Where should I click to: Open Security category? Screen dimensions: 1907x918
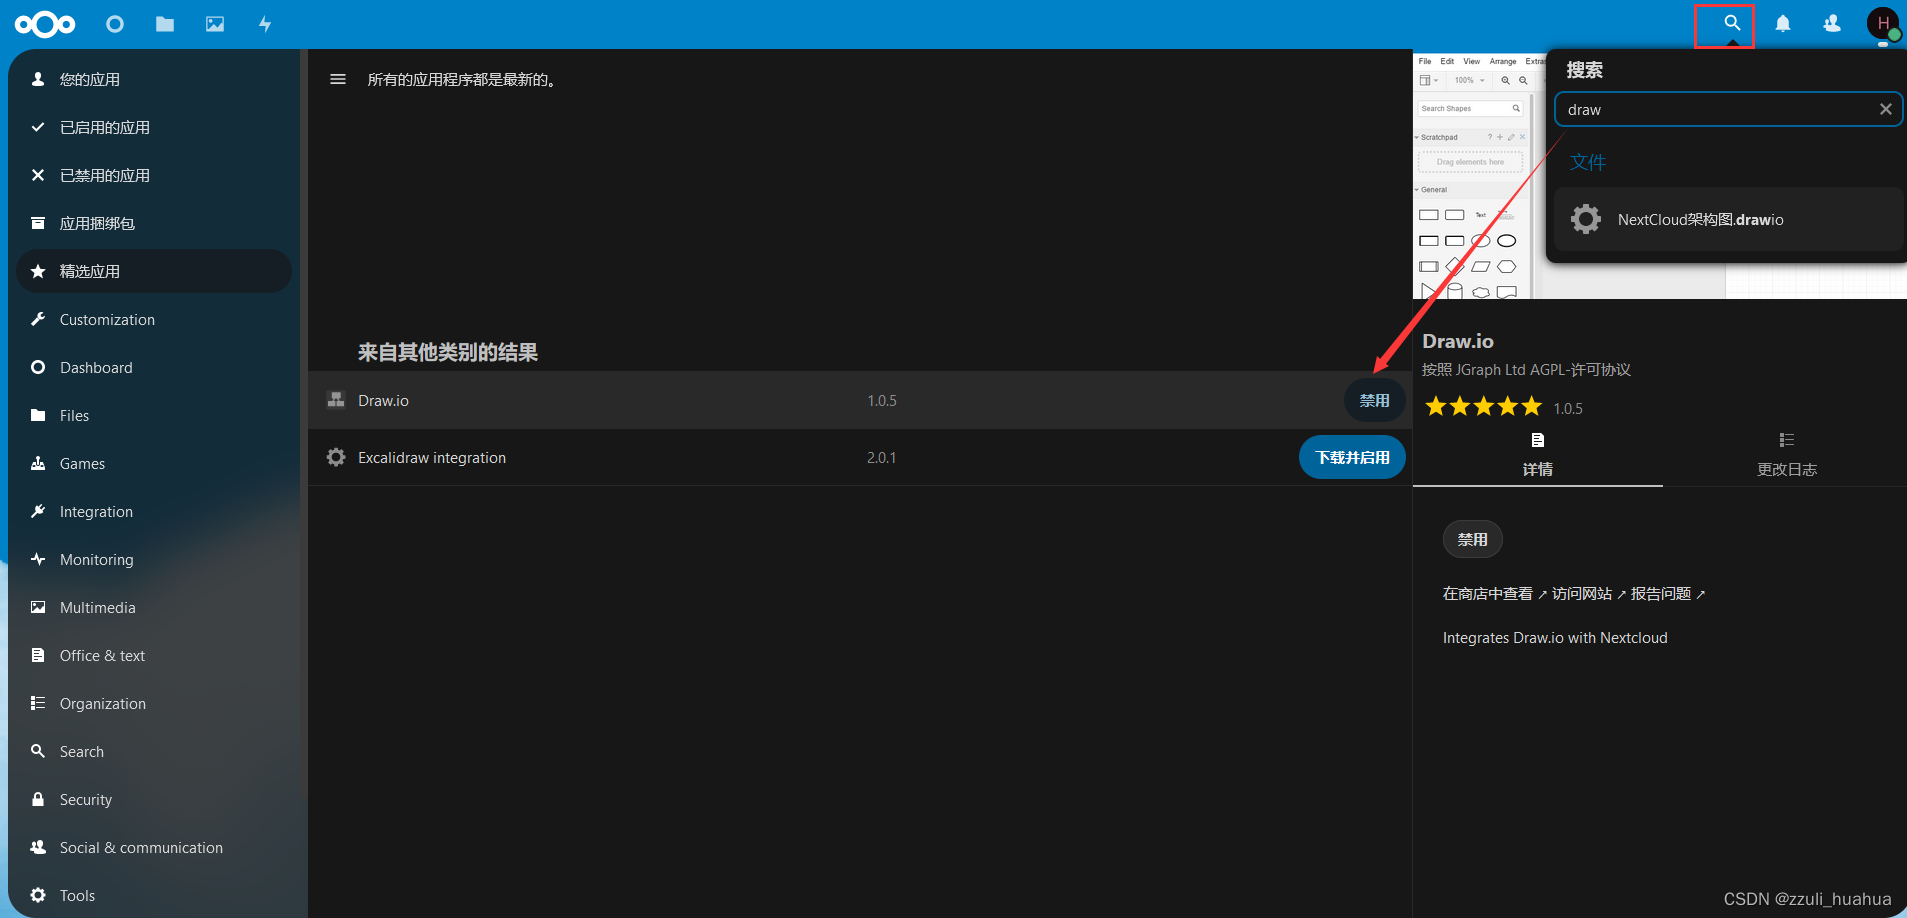(x=154, y=799)
